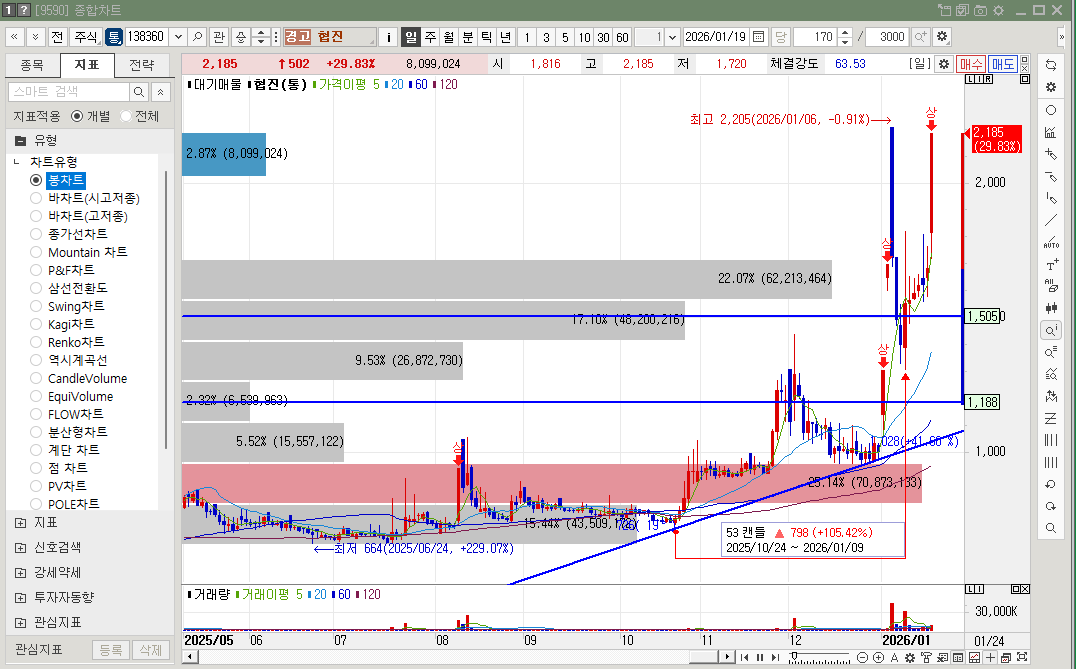The image size is (1076, 669).
Task: Click the stock info 'i' button
Action: point(388,37)
